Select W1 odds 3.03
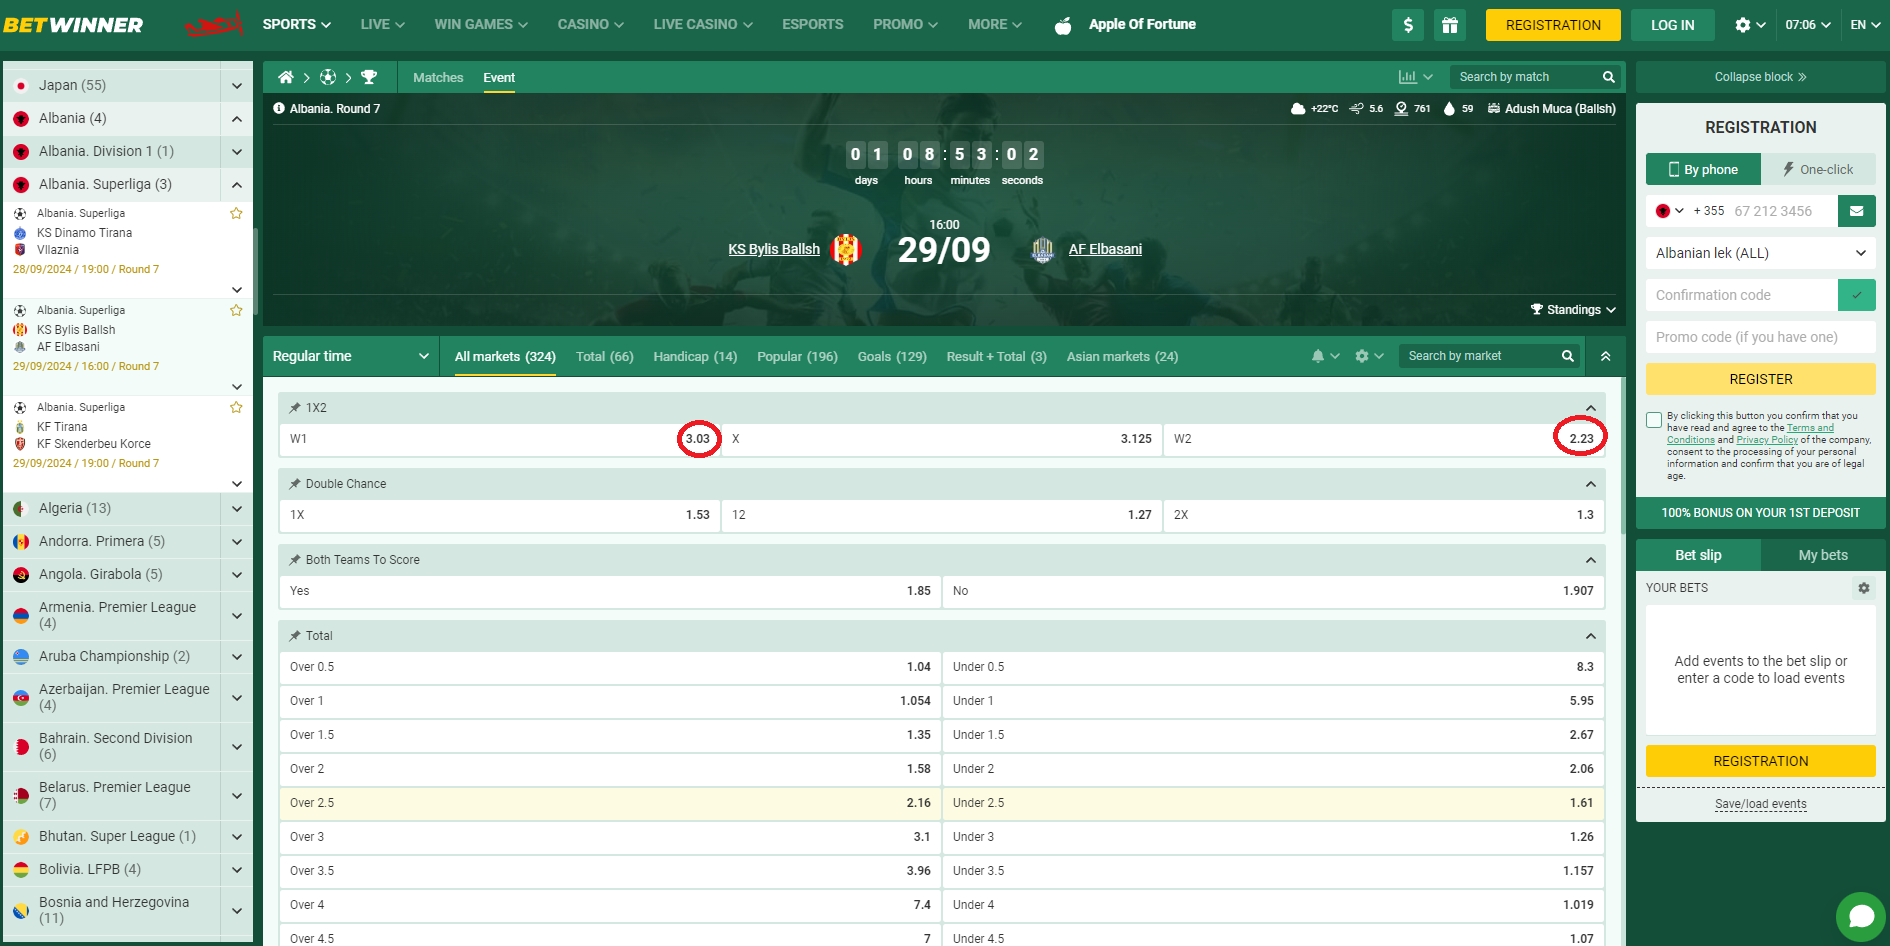This screenshot has height=946, width=1890. tap(500, 439)
